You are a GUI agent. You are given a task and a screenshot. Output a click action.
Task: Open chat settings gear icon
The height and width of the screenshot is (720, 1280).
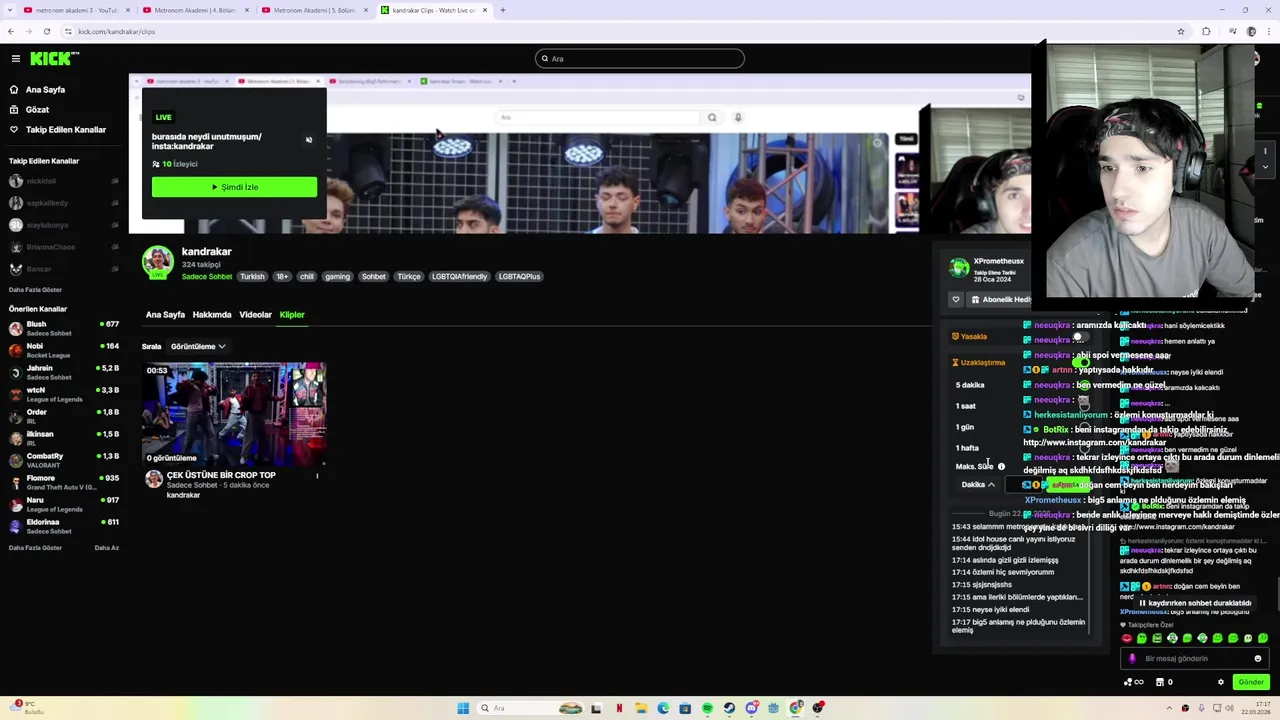point(1221,682)
